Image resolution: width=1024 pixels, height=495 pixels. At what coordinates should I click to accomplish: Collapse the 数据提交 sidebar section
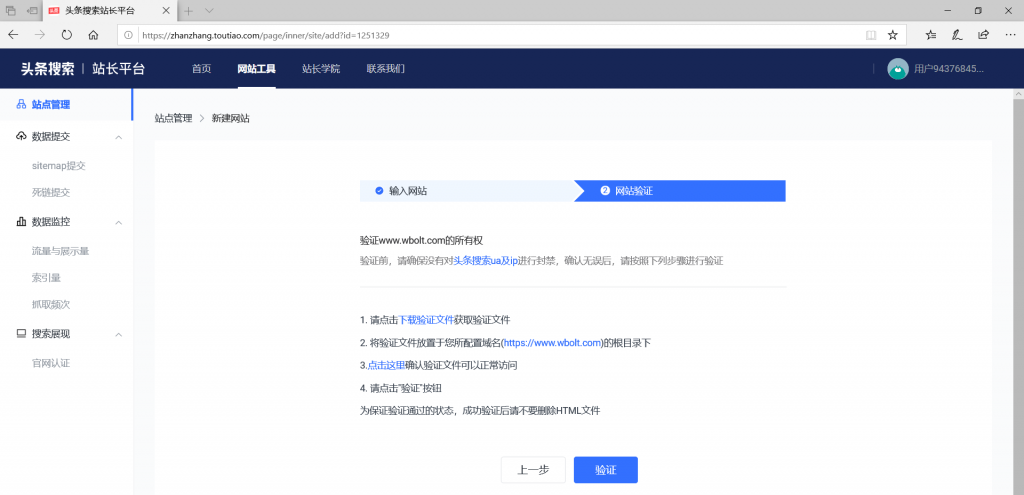[118, 136]
